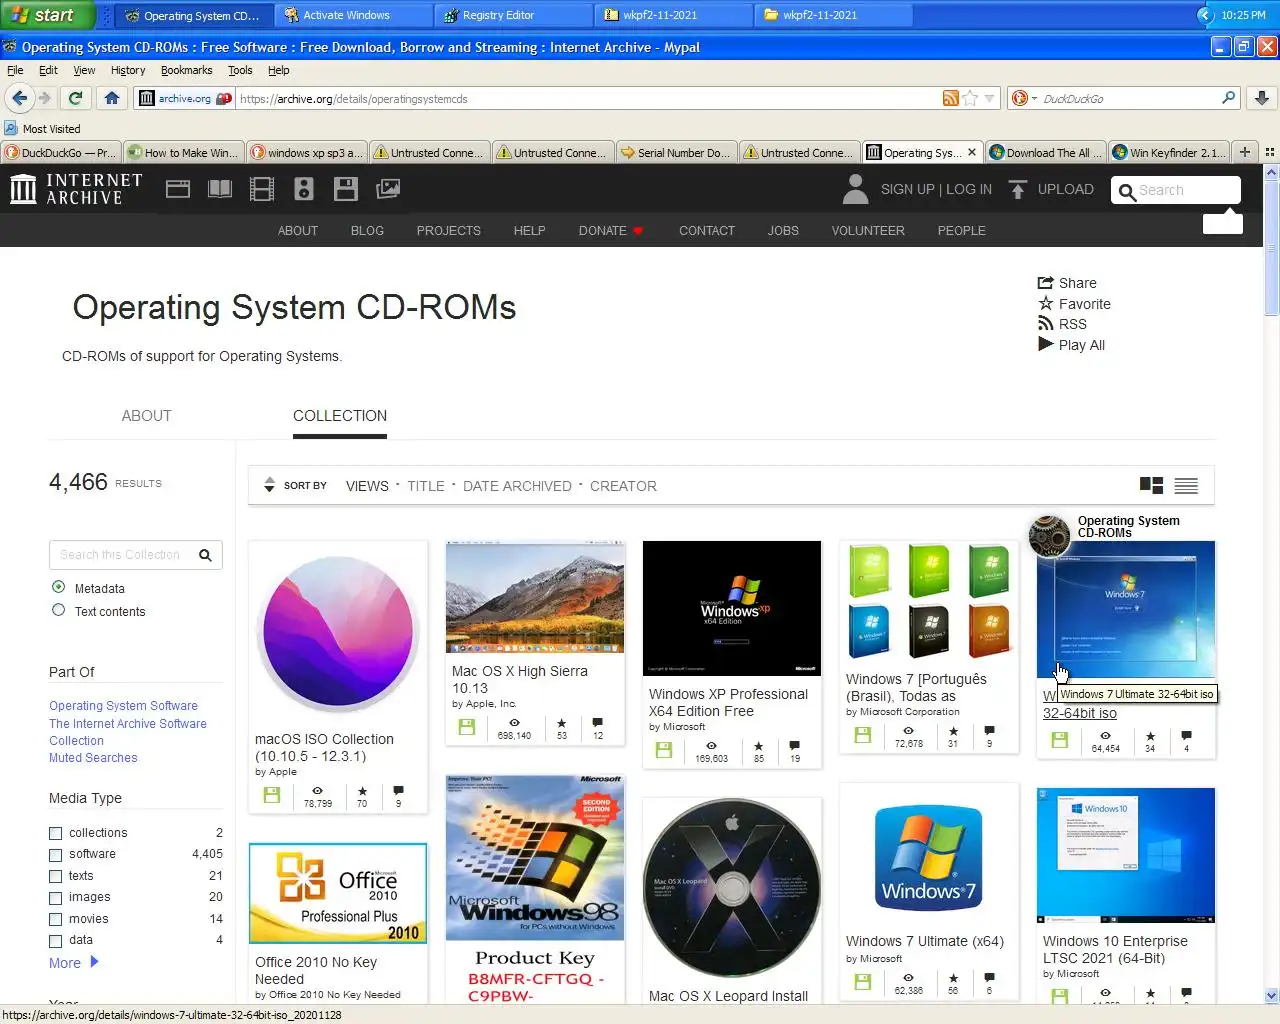Bookmark this page with the star icon

(x=969, y=98)
